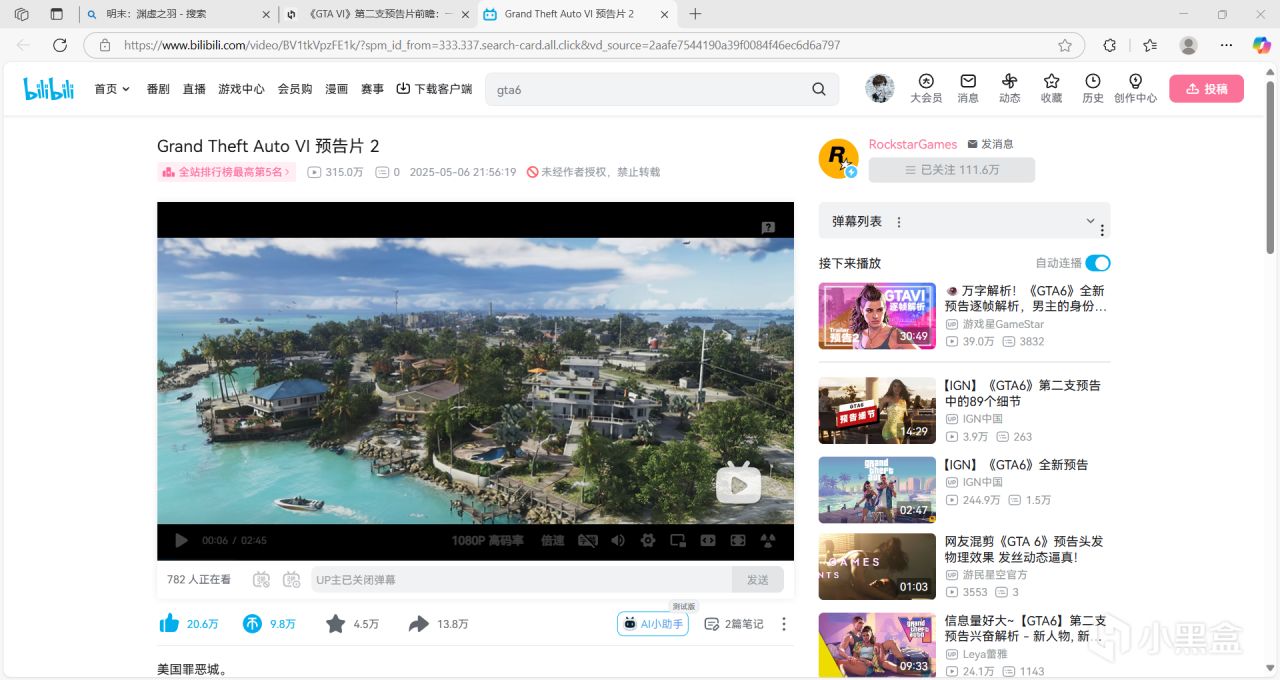Toggle 自动连播 autoplay switch
The image size is (1280, 680).
click(1098, 263)
